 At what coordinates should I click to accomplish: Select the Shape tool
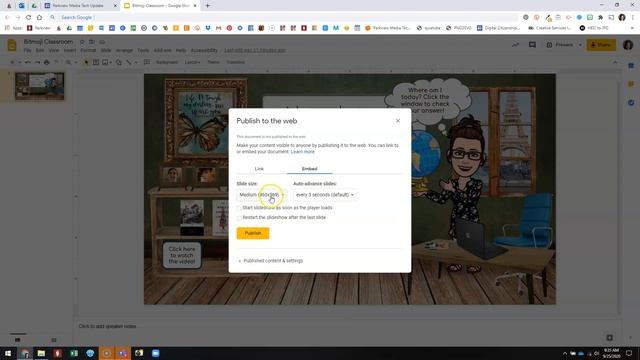[x=119, y=62]
